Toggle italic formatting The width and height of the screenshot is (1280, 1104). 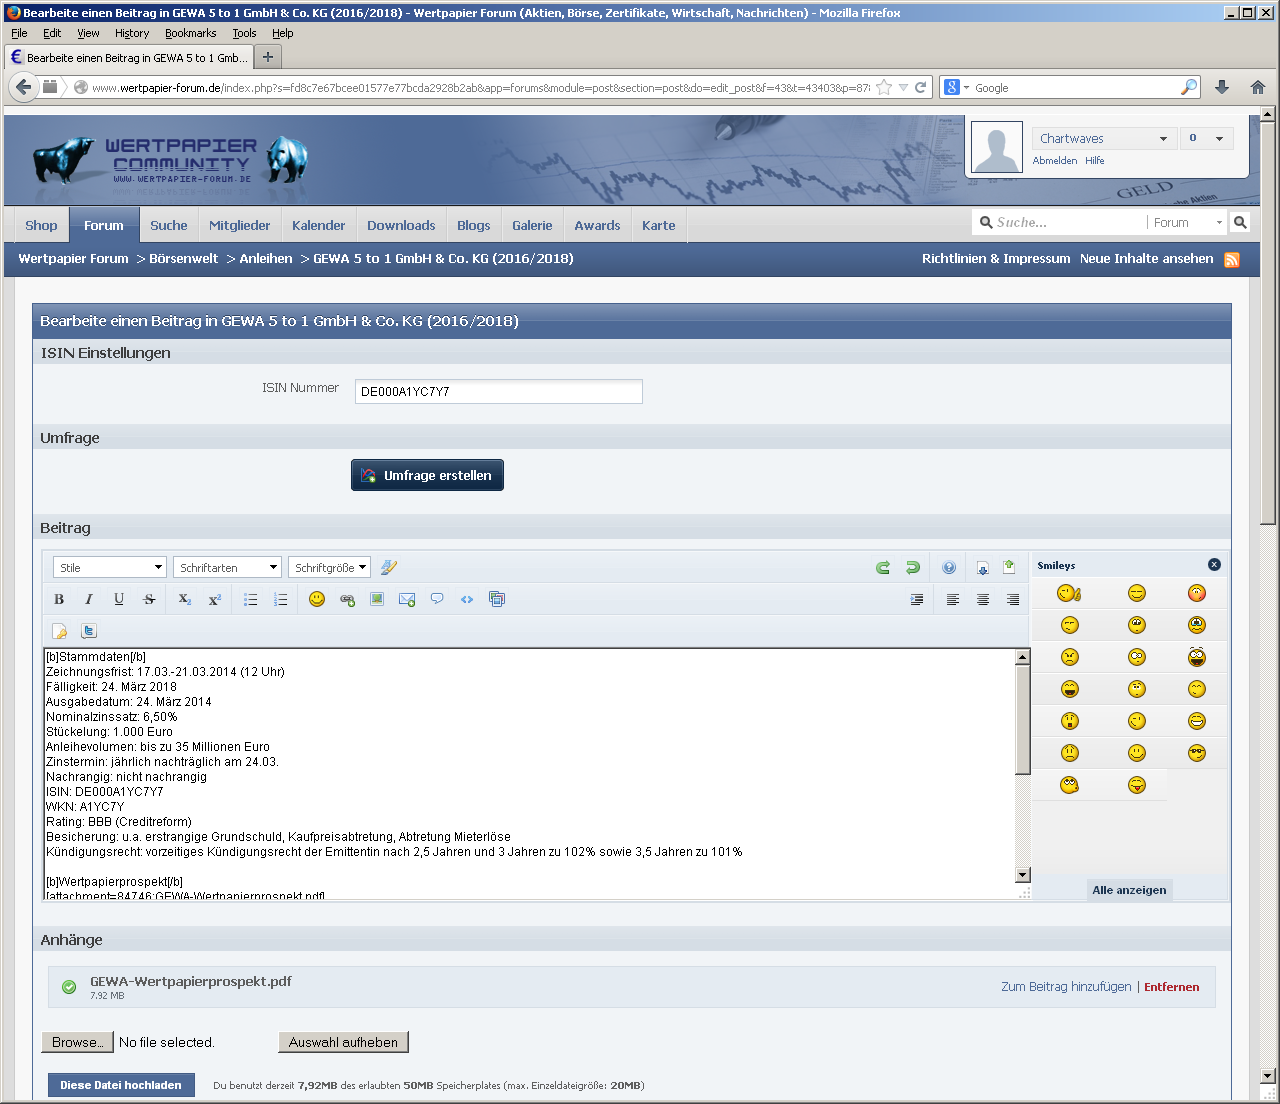coord(89,599)
